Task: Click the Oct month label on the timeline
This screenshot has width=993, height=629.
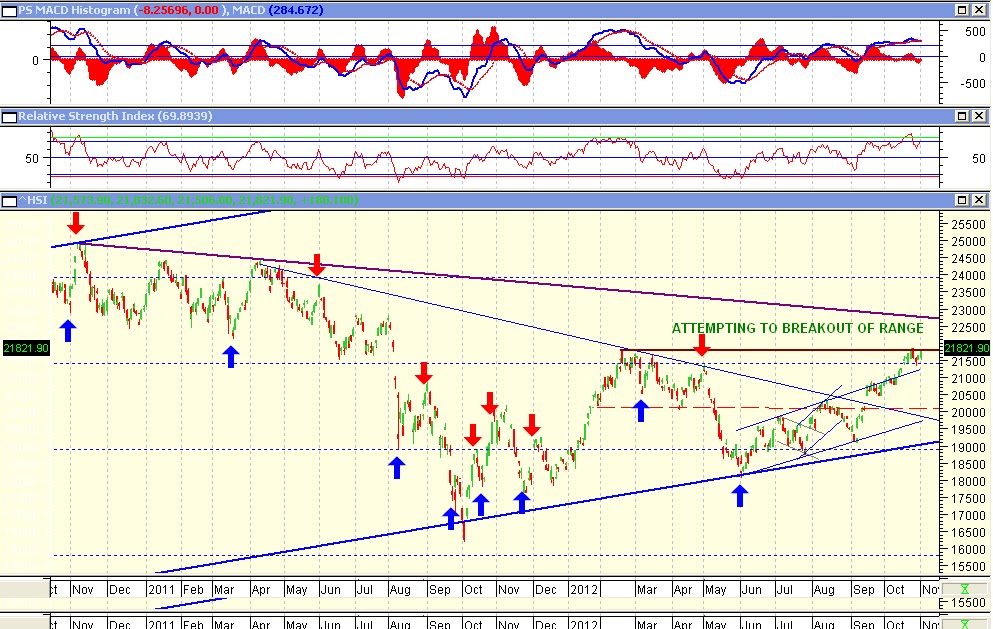Action: 896,590
